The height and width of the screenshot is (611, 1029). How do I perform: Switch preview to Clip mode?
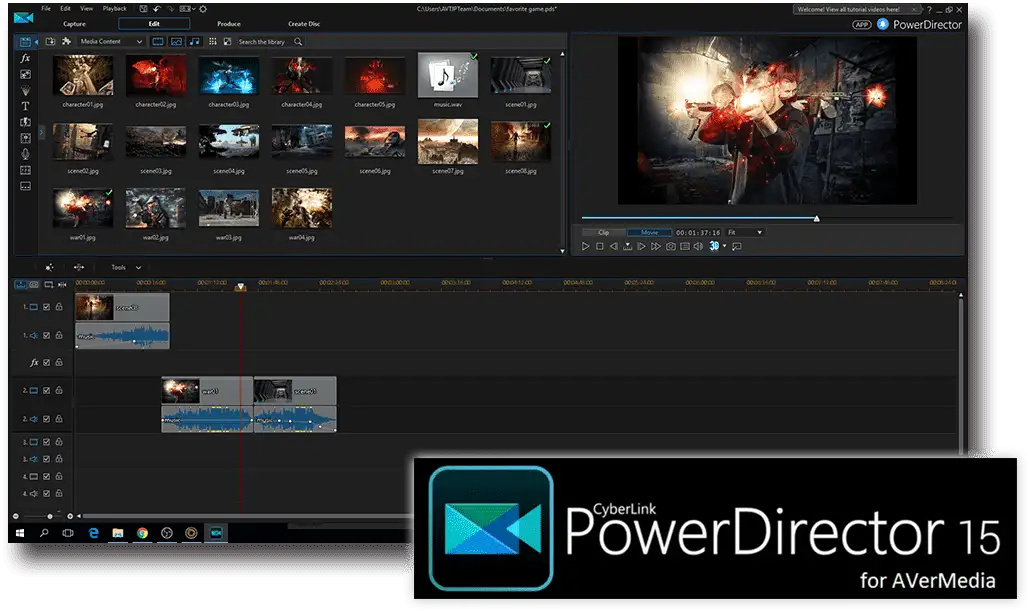[x=603, y=232]
